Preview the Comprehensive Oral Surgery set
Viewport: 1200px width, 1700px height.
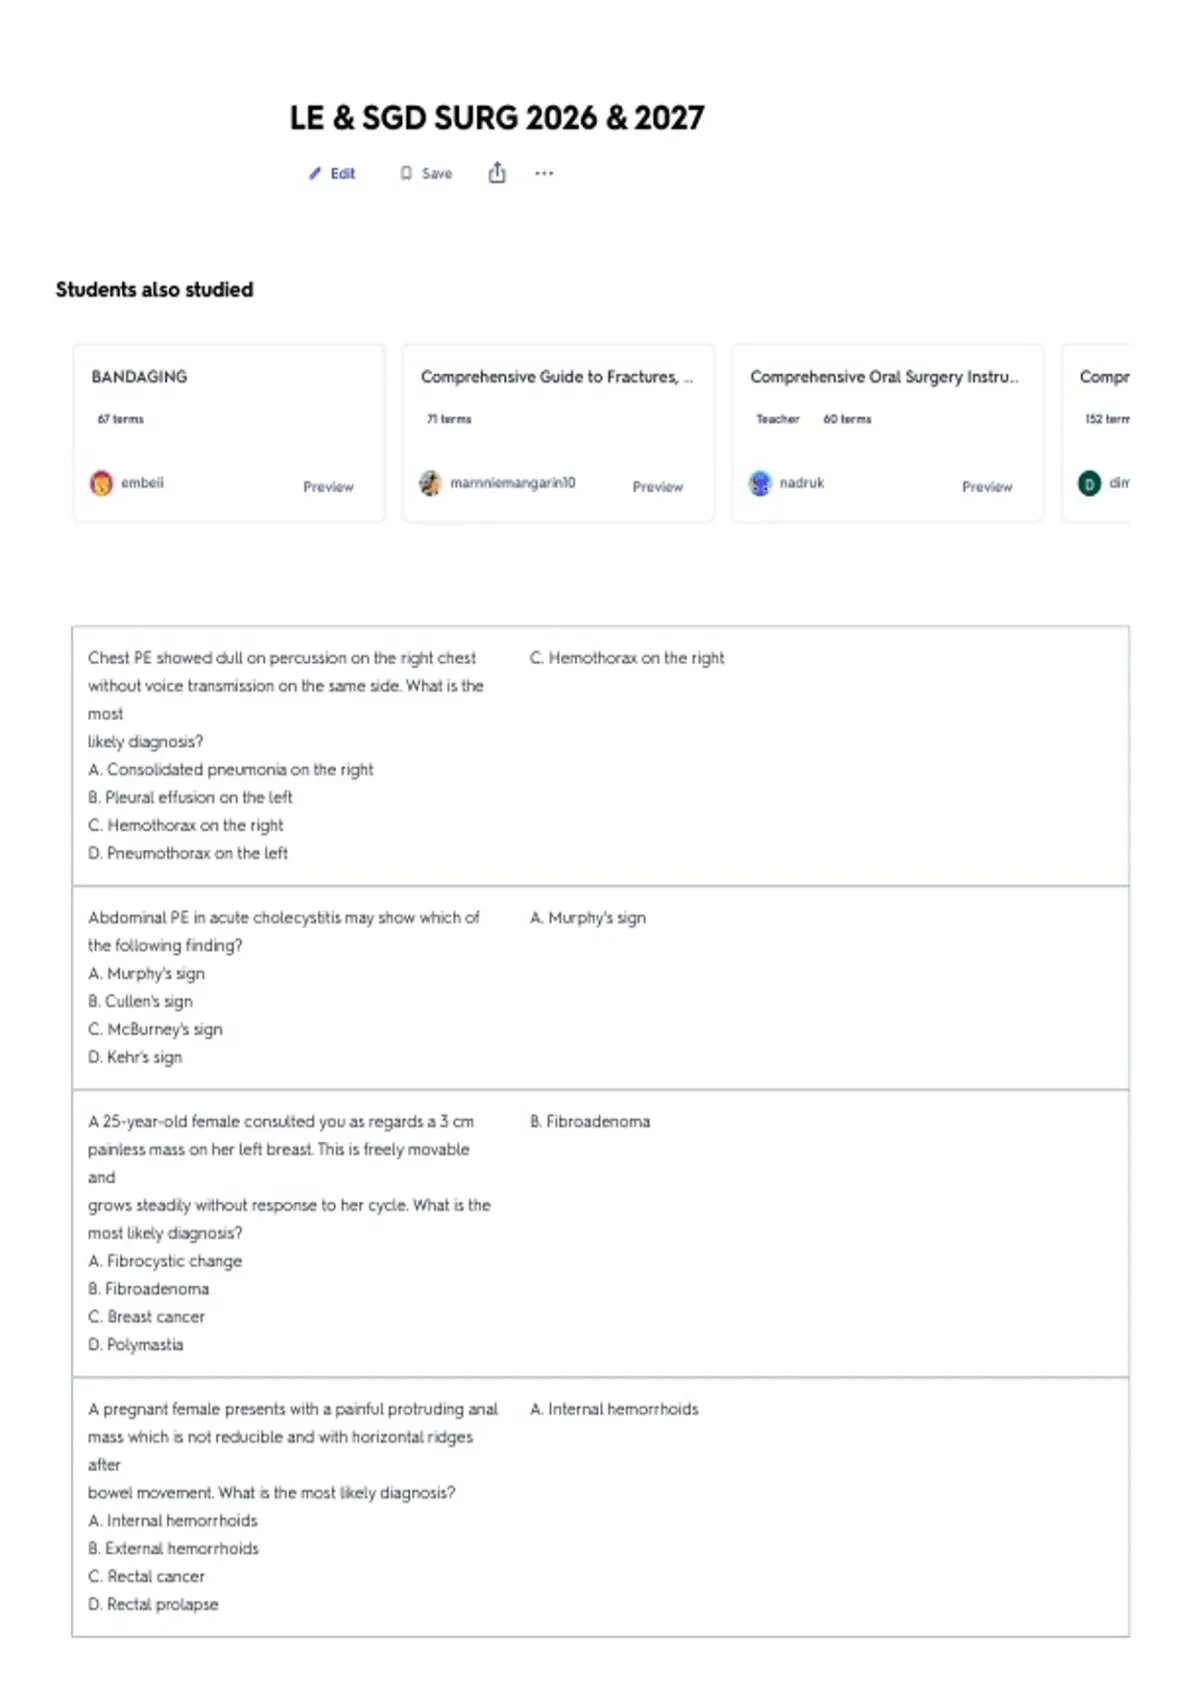987,487
